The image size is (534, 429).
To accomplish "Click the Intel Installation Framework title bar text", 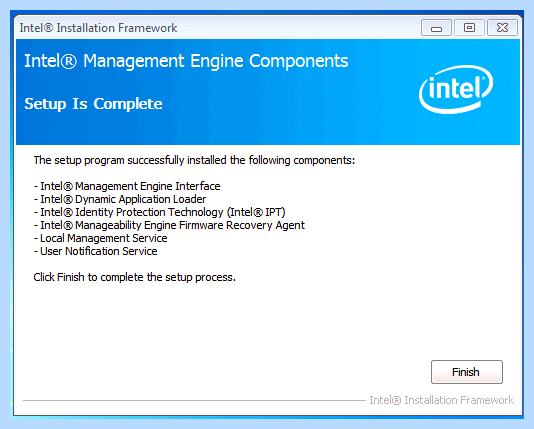I will [x=98, y=28].
